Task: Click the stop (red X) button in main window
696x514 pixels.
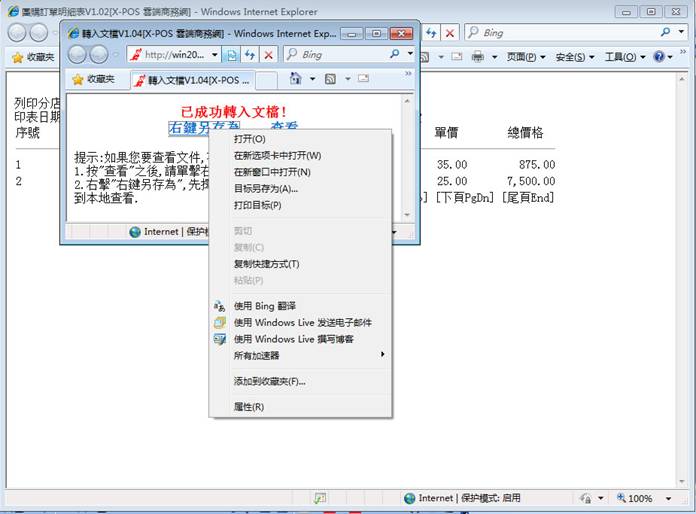Action: (450, 33)
